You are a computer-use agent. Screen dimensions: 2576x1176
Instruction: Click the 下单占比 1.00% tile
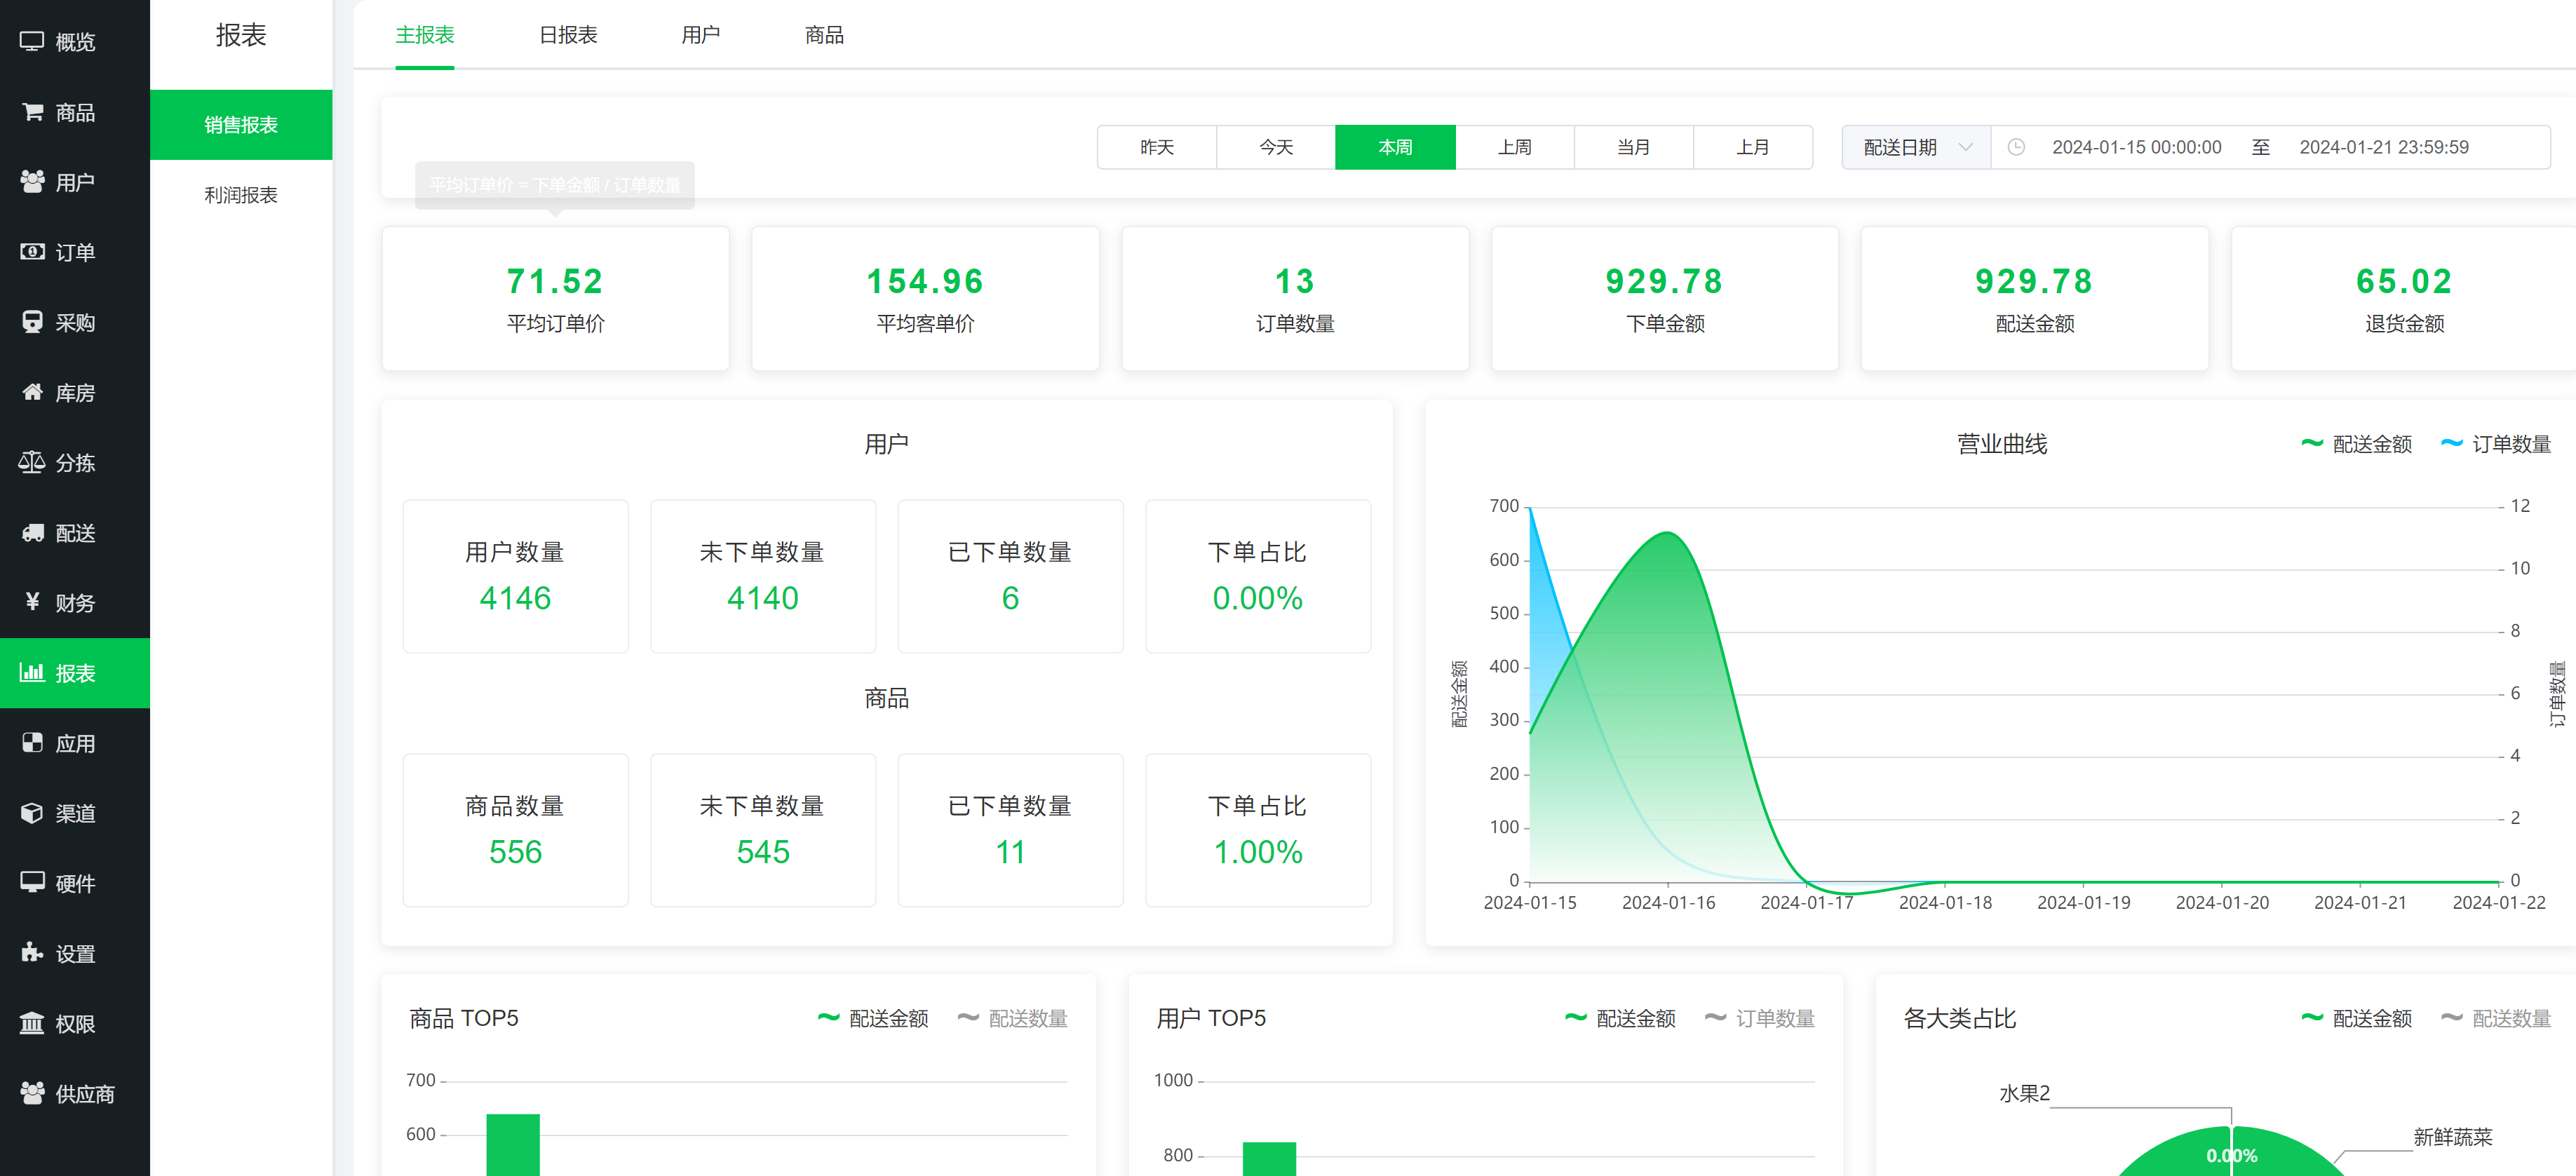(1258, 831)
